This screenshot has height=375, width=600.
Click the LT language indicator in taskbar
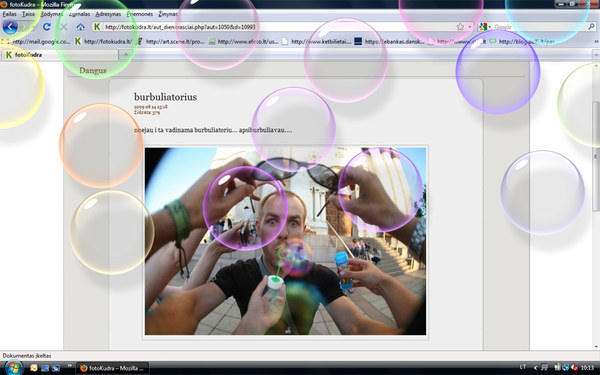click(523, 367)
